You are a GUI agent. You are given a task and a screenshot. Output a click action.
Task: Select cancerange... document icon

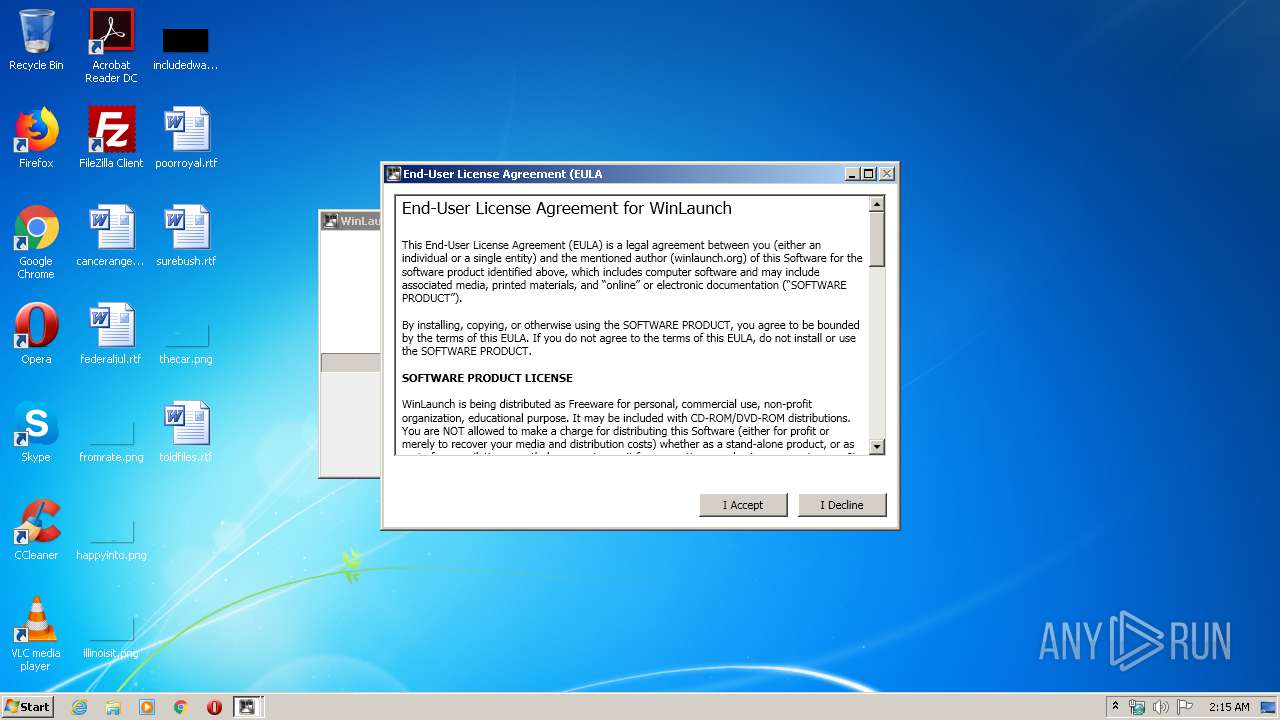111,236
